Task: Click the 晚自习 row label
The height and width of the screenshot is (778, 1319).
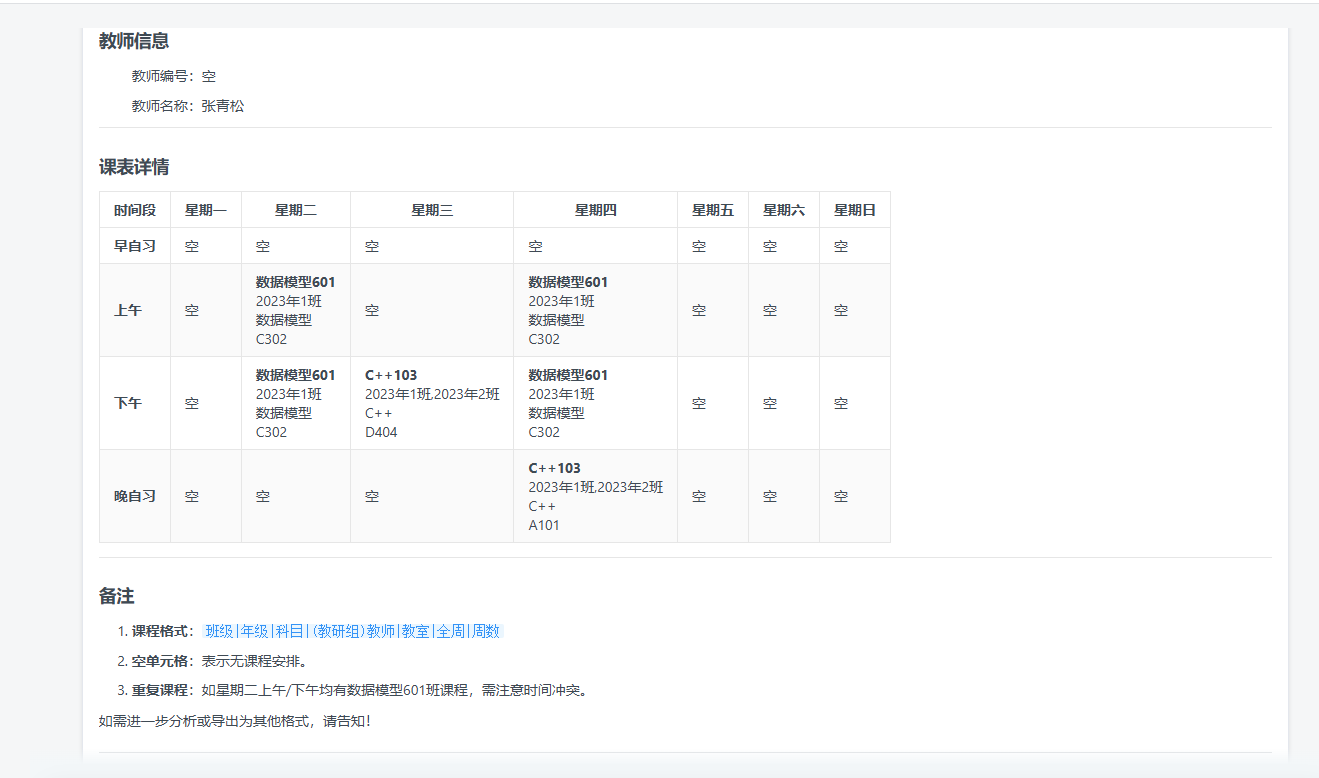Action: coord(135,496)
